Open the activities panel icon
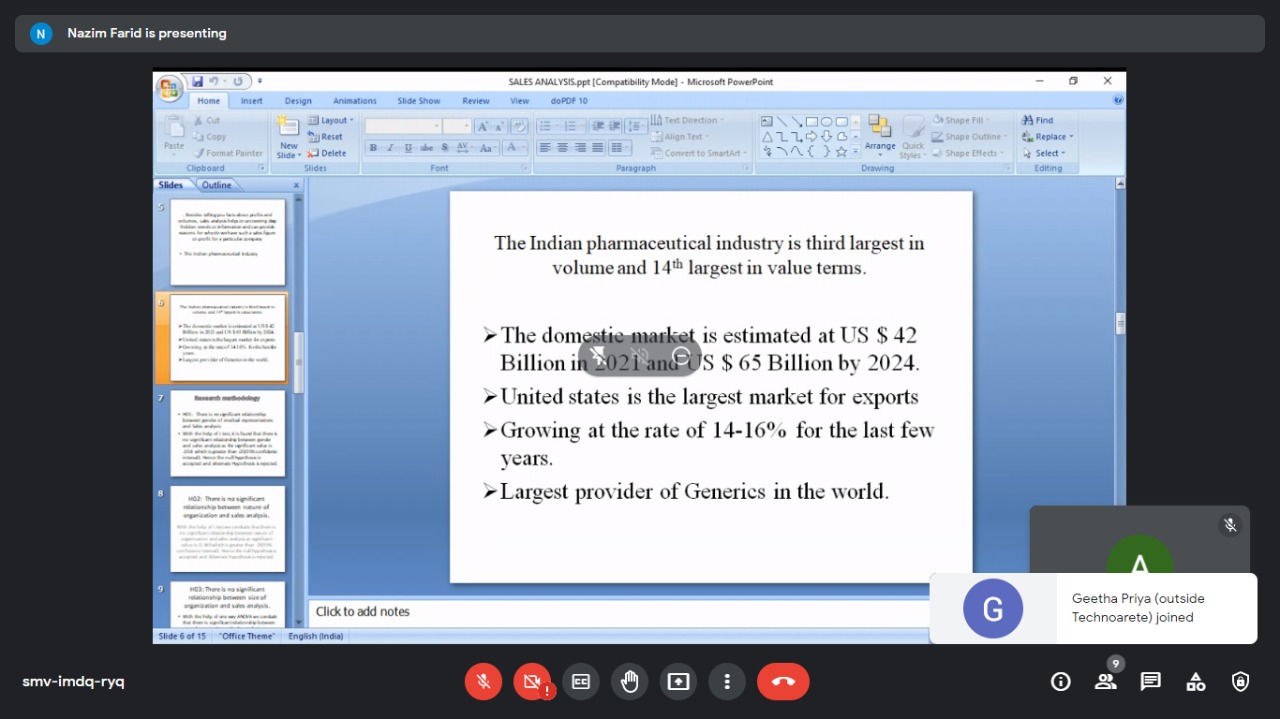 click(1196, 682)
